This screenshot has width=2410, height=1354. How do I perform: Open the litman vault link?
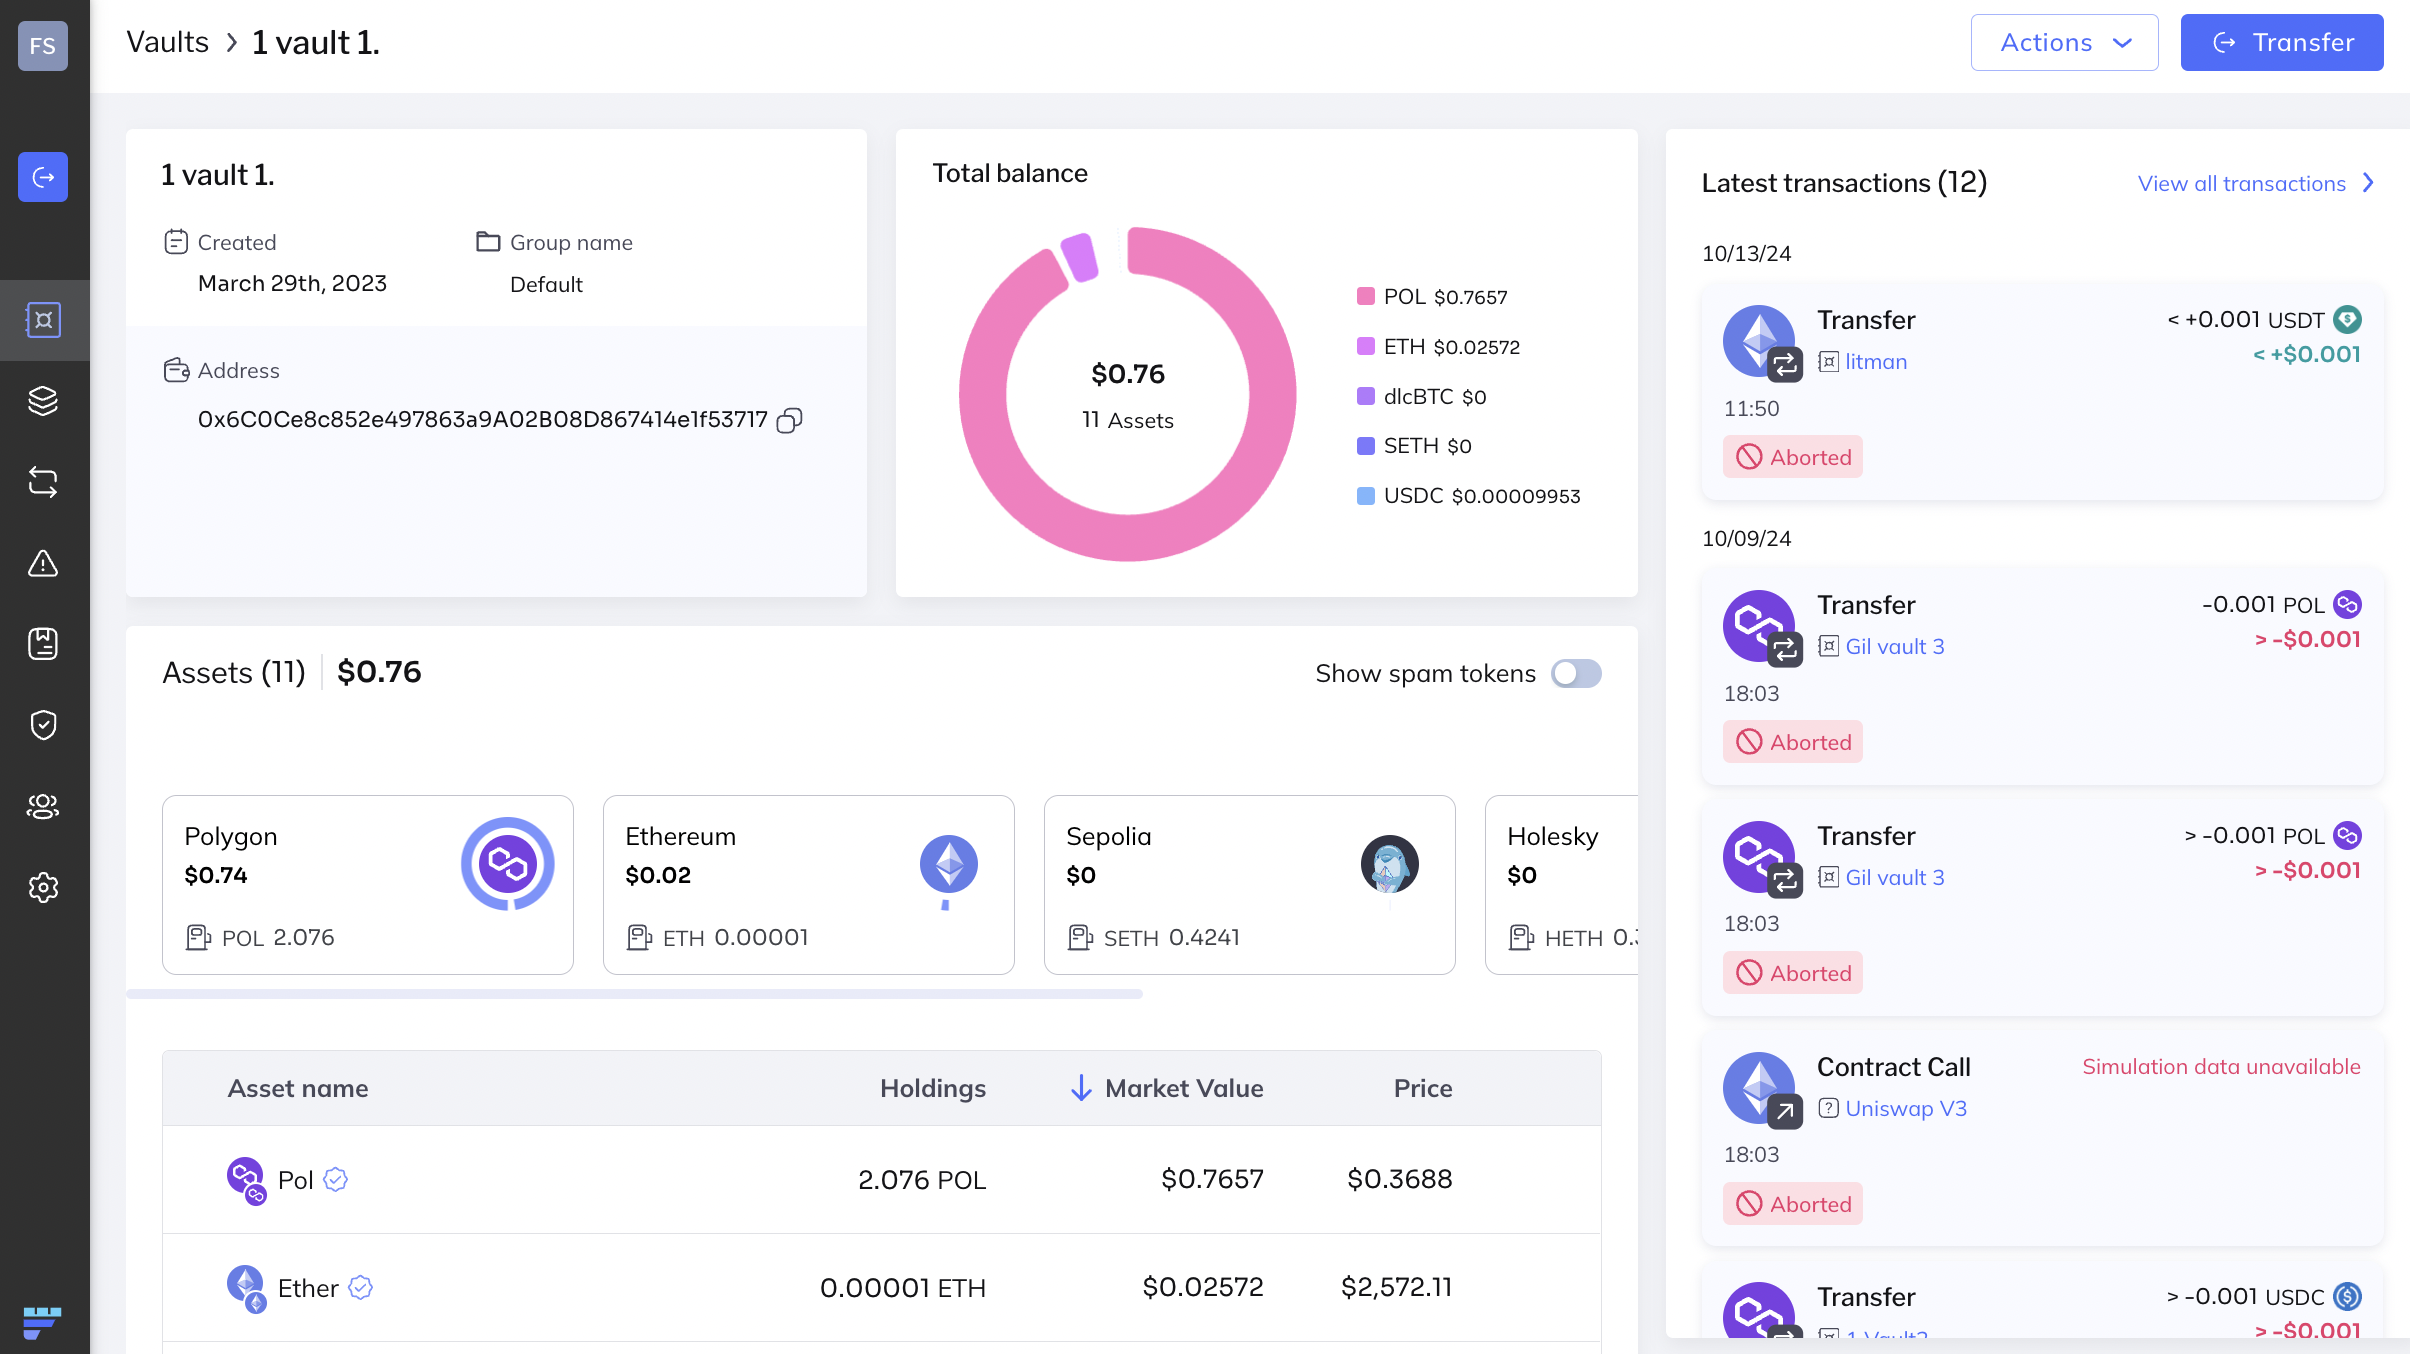(1876, 362)
